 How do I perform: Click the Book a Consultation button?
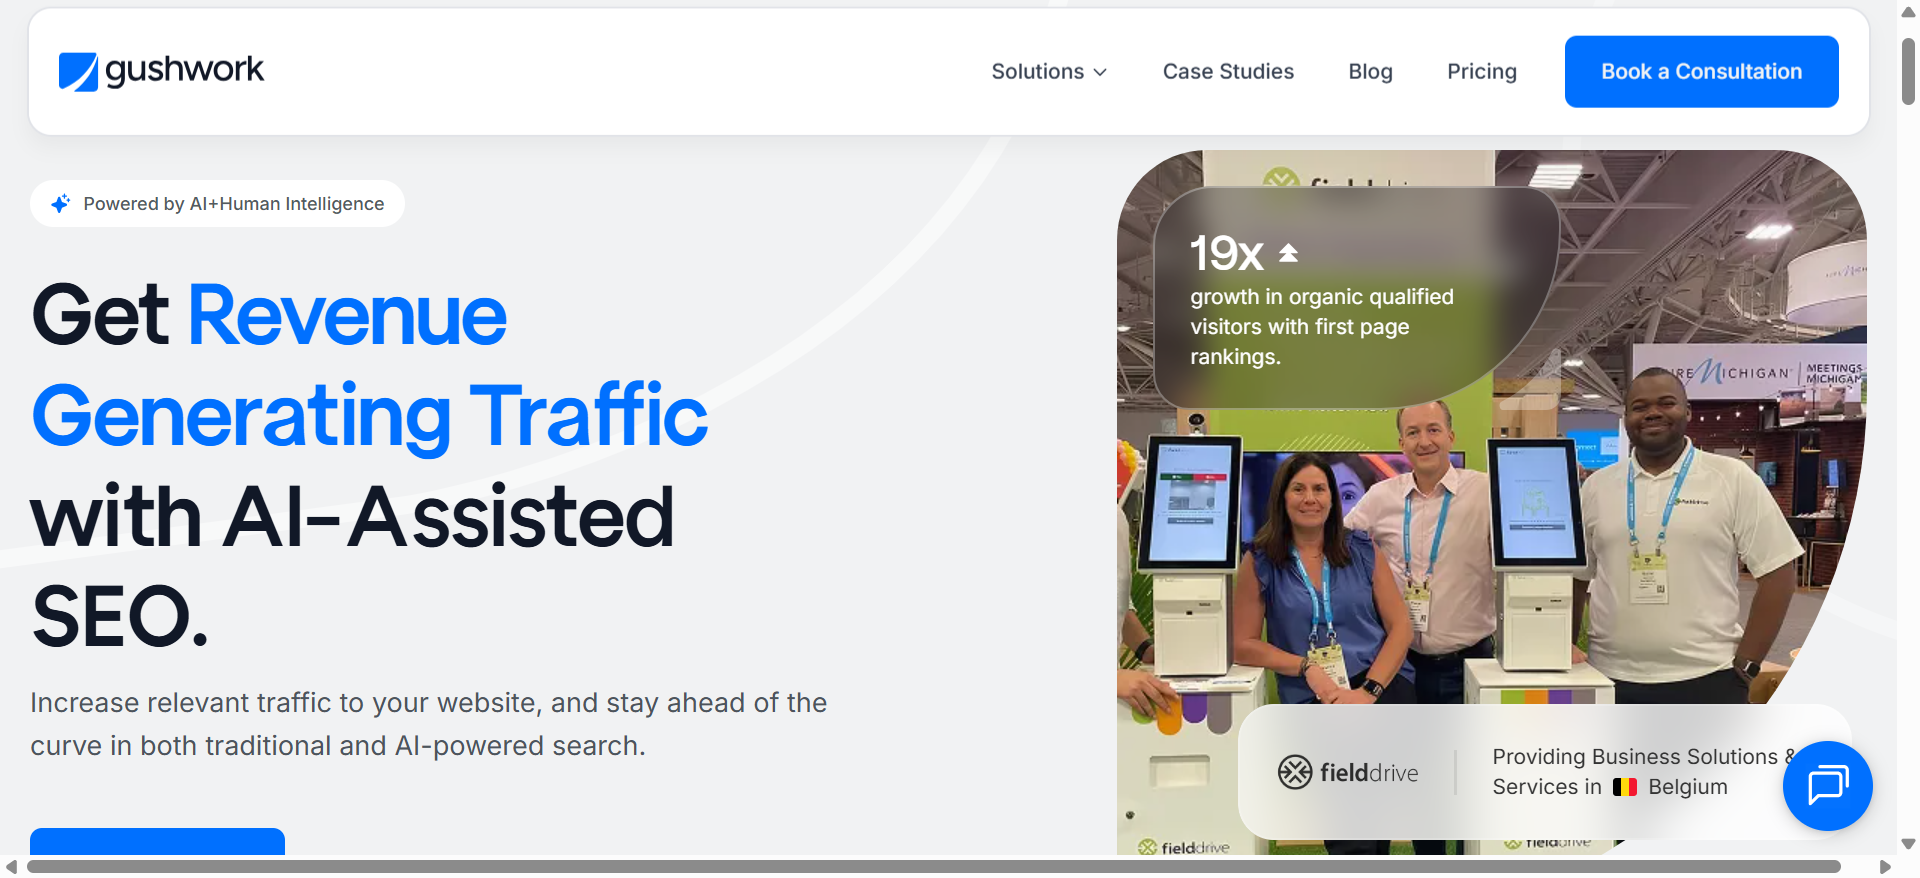[1700, 72]
